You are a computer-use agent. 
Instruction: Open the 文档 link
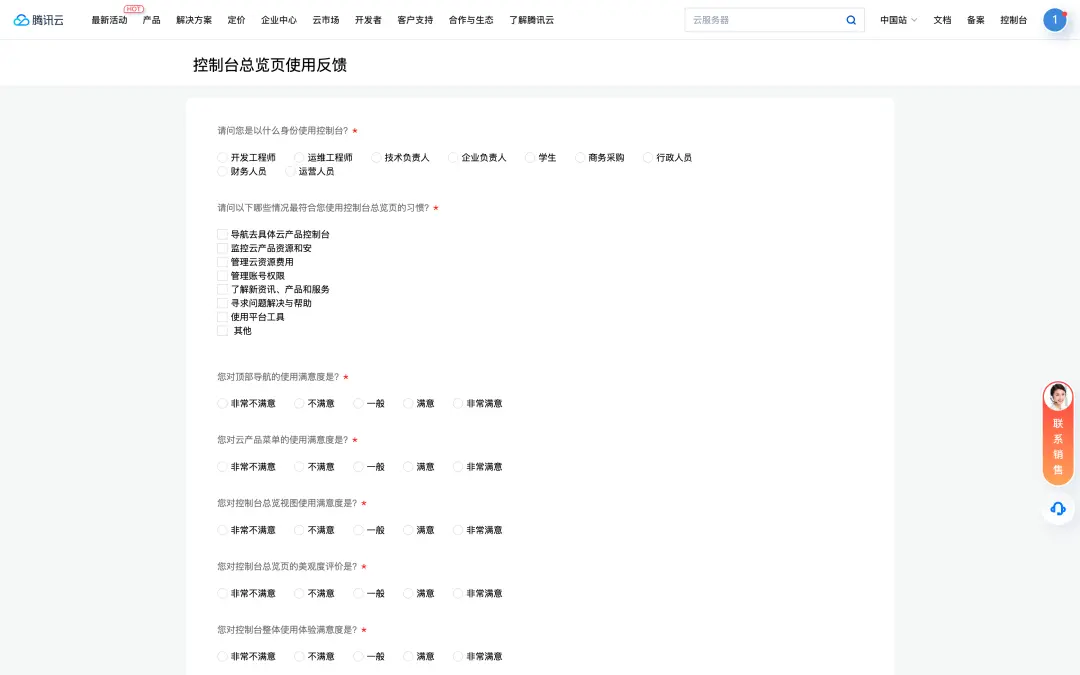click(942, 20)
